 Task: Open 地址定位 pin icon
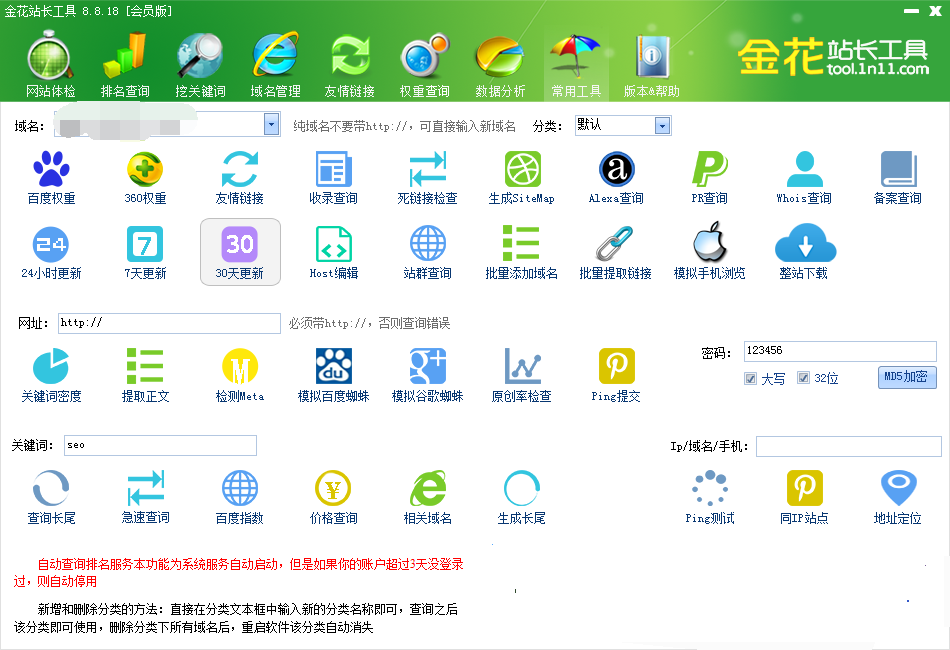click(898, 497)
